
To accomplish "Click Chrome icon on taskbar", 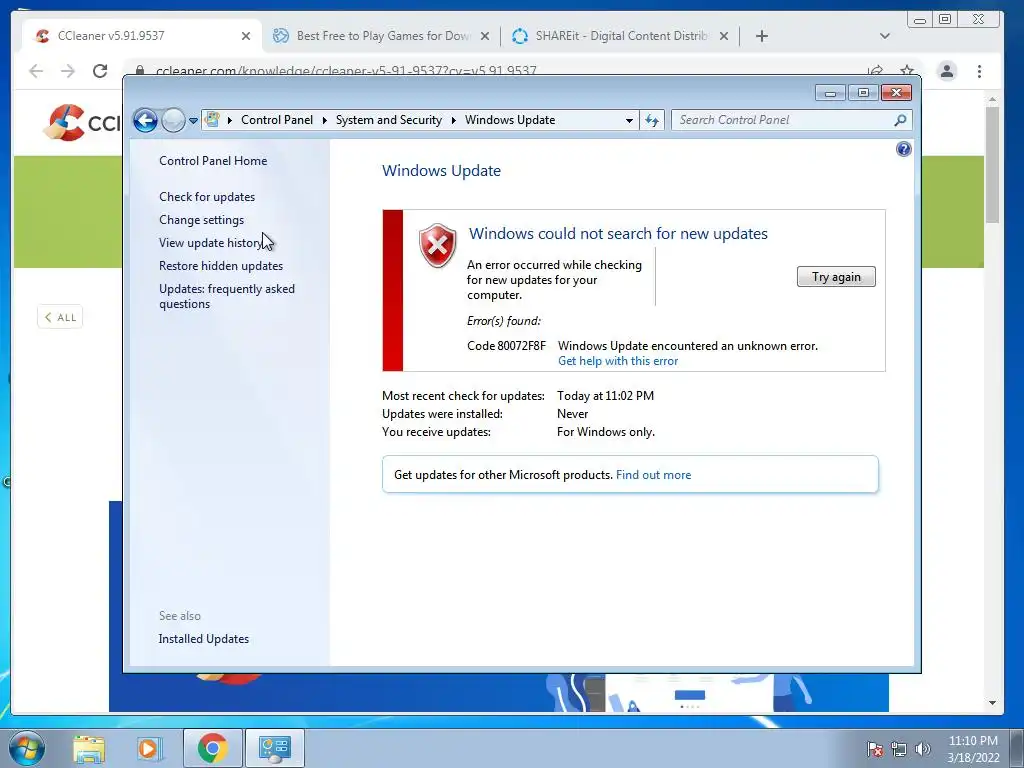I will coord(213,748).
